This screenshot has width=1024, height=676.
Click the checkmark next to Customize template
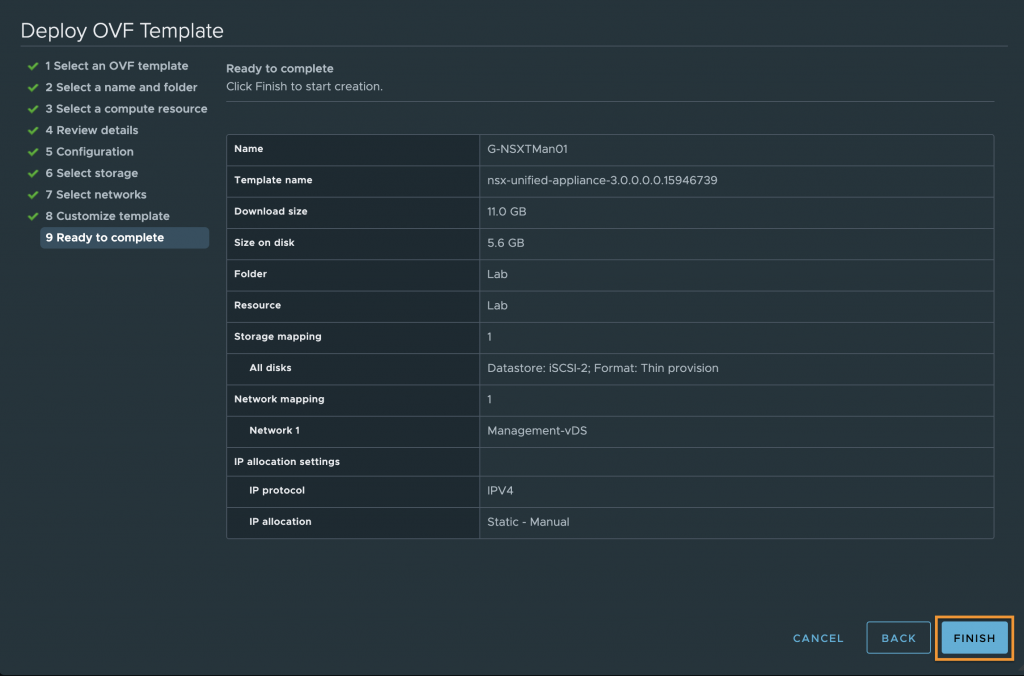33,216
